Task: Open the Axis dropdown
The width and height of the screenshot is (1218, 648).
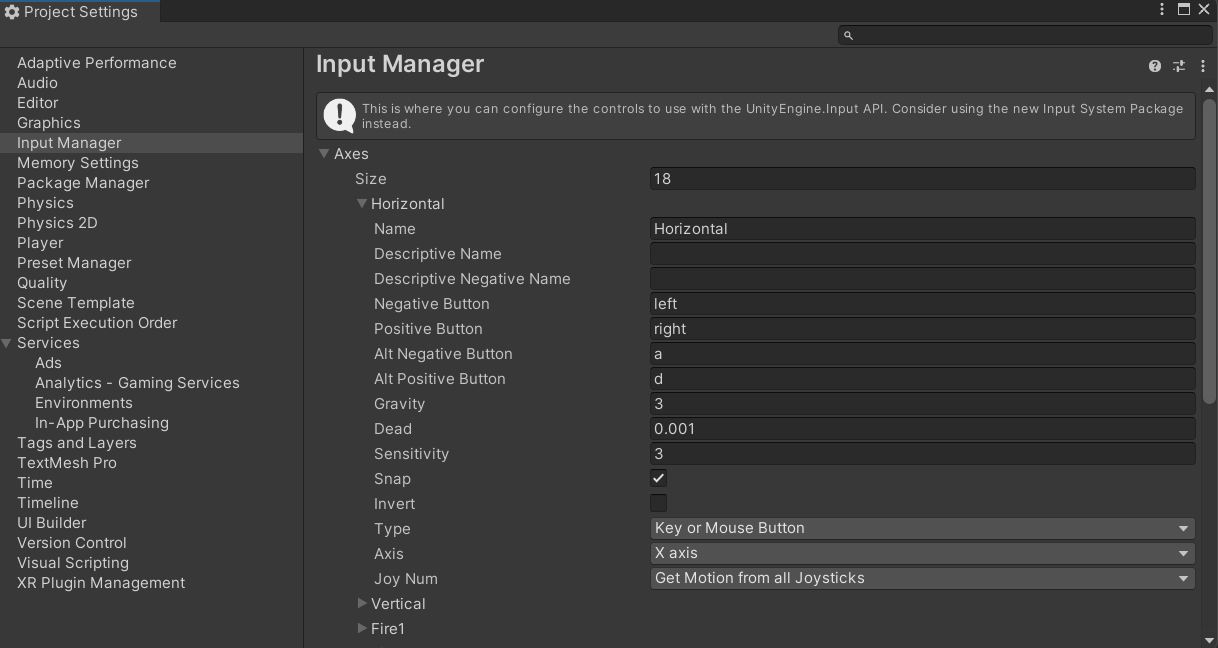Action: (922, 553)
